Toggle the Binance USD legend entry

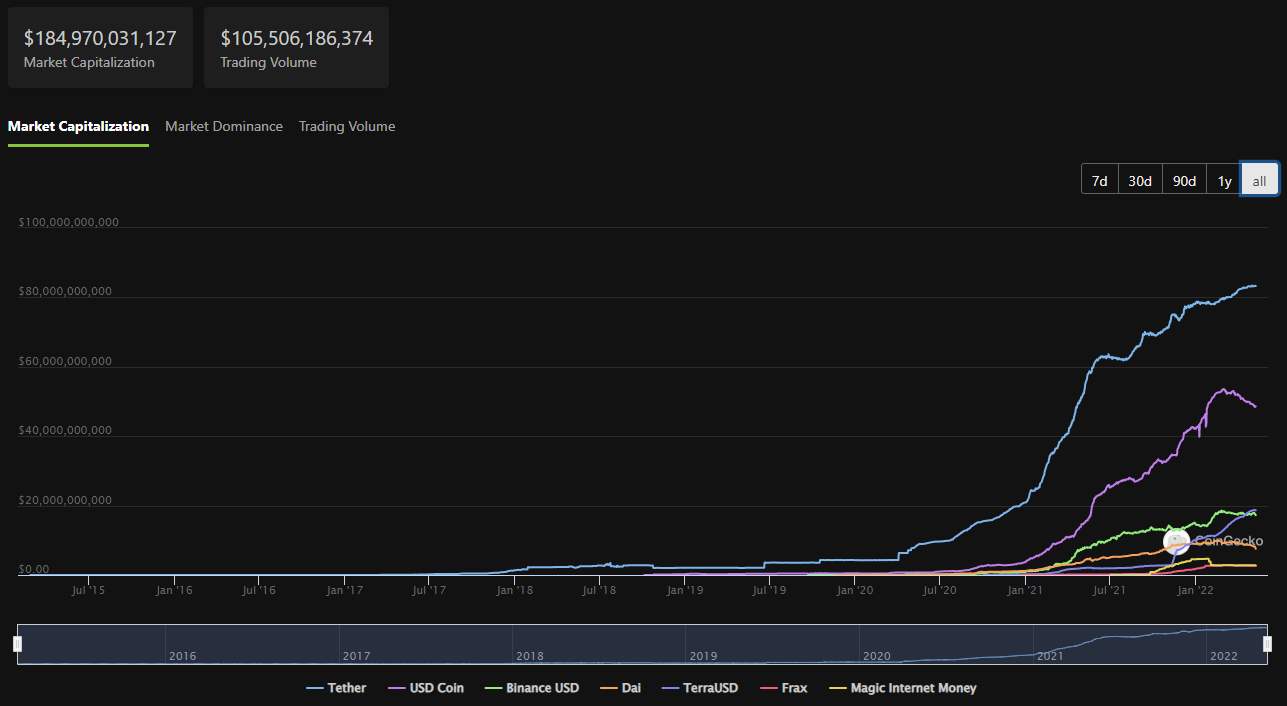(531, 688)
